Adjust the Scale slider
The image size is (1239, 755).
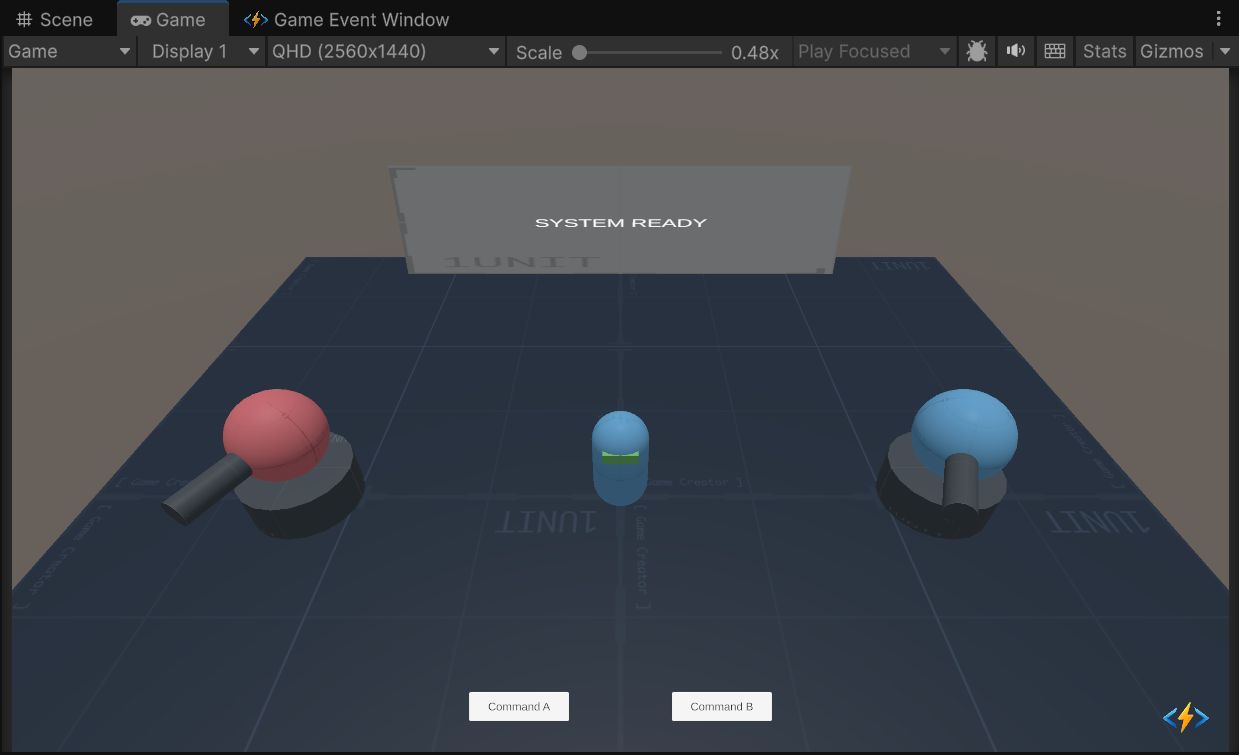[x=581, y=52]
